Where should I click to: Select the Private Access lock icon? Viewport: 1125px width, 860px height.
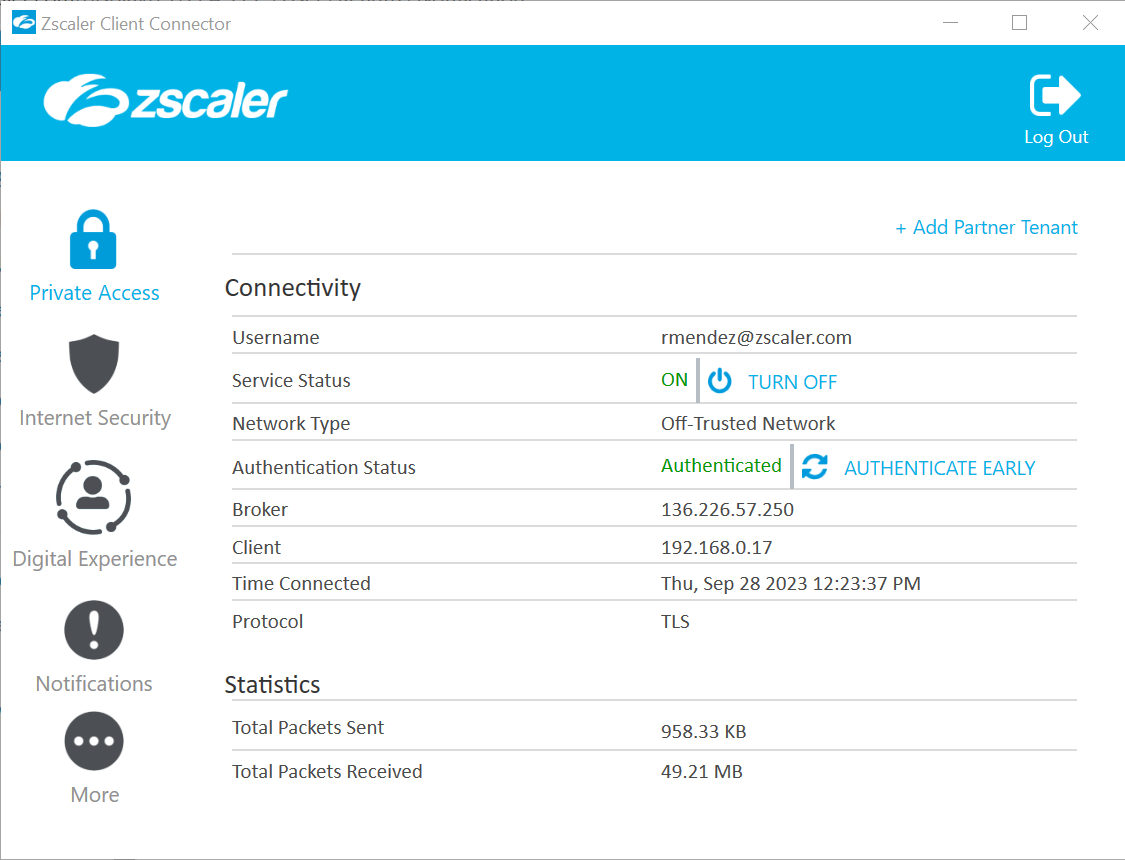94,239
